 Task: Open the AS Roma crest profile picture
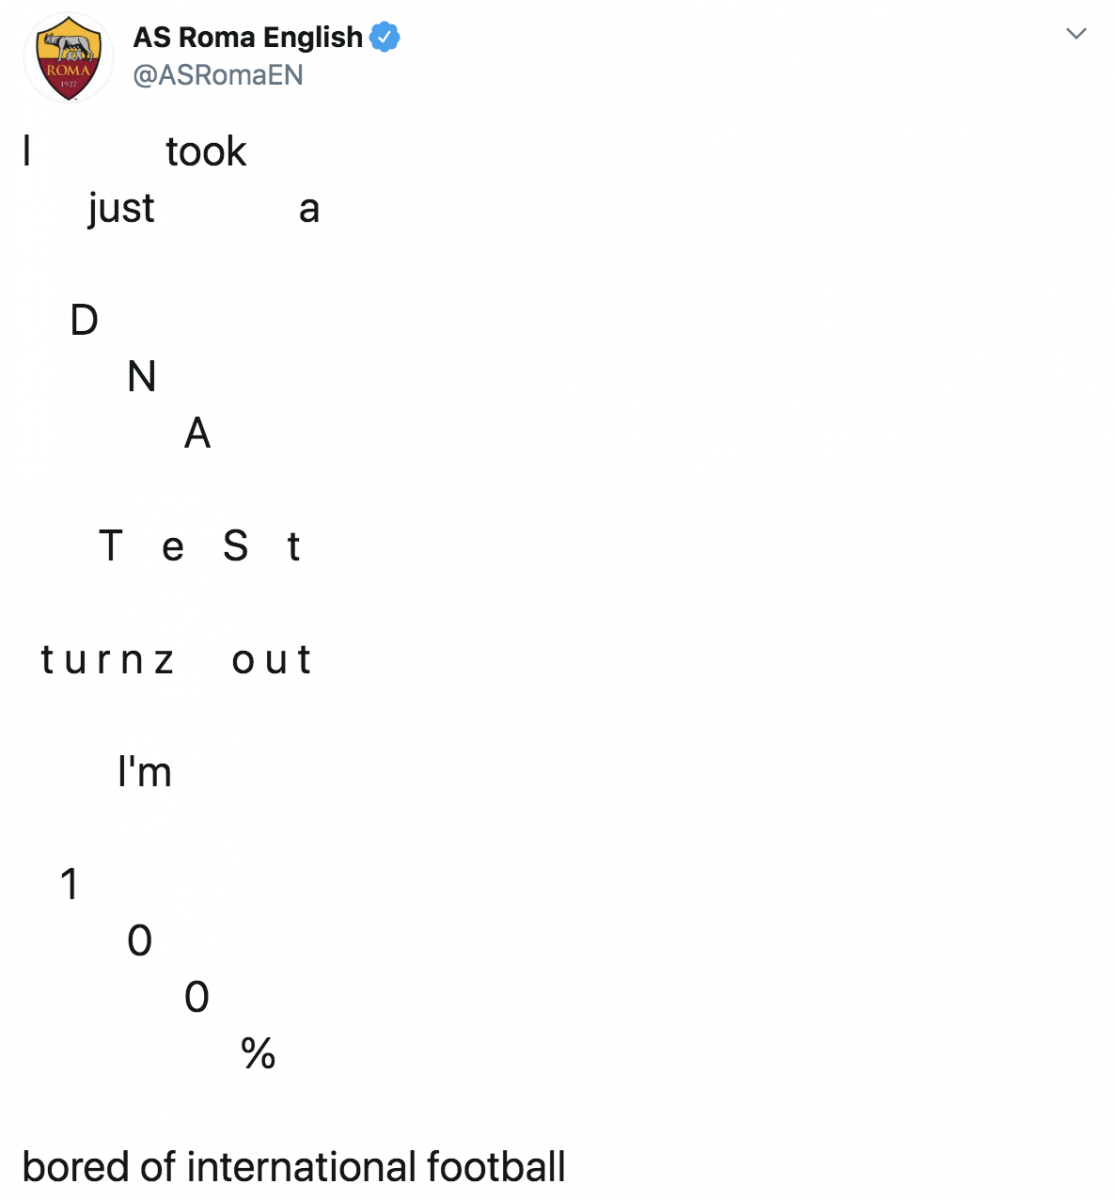(x=68, y=58)
